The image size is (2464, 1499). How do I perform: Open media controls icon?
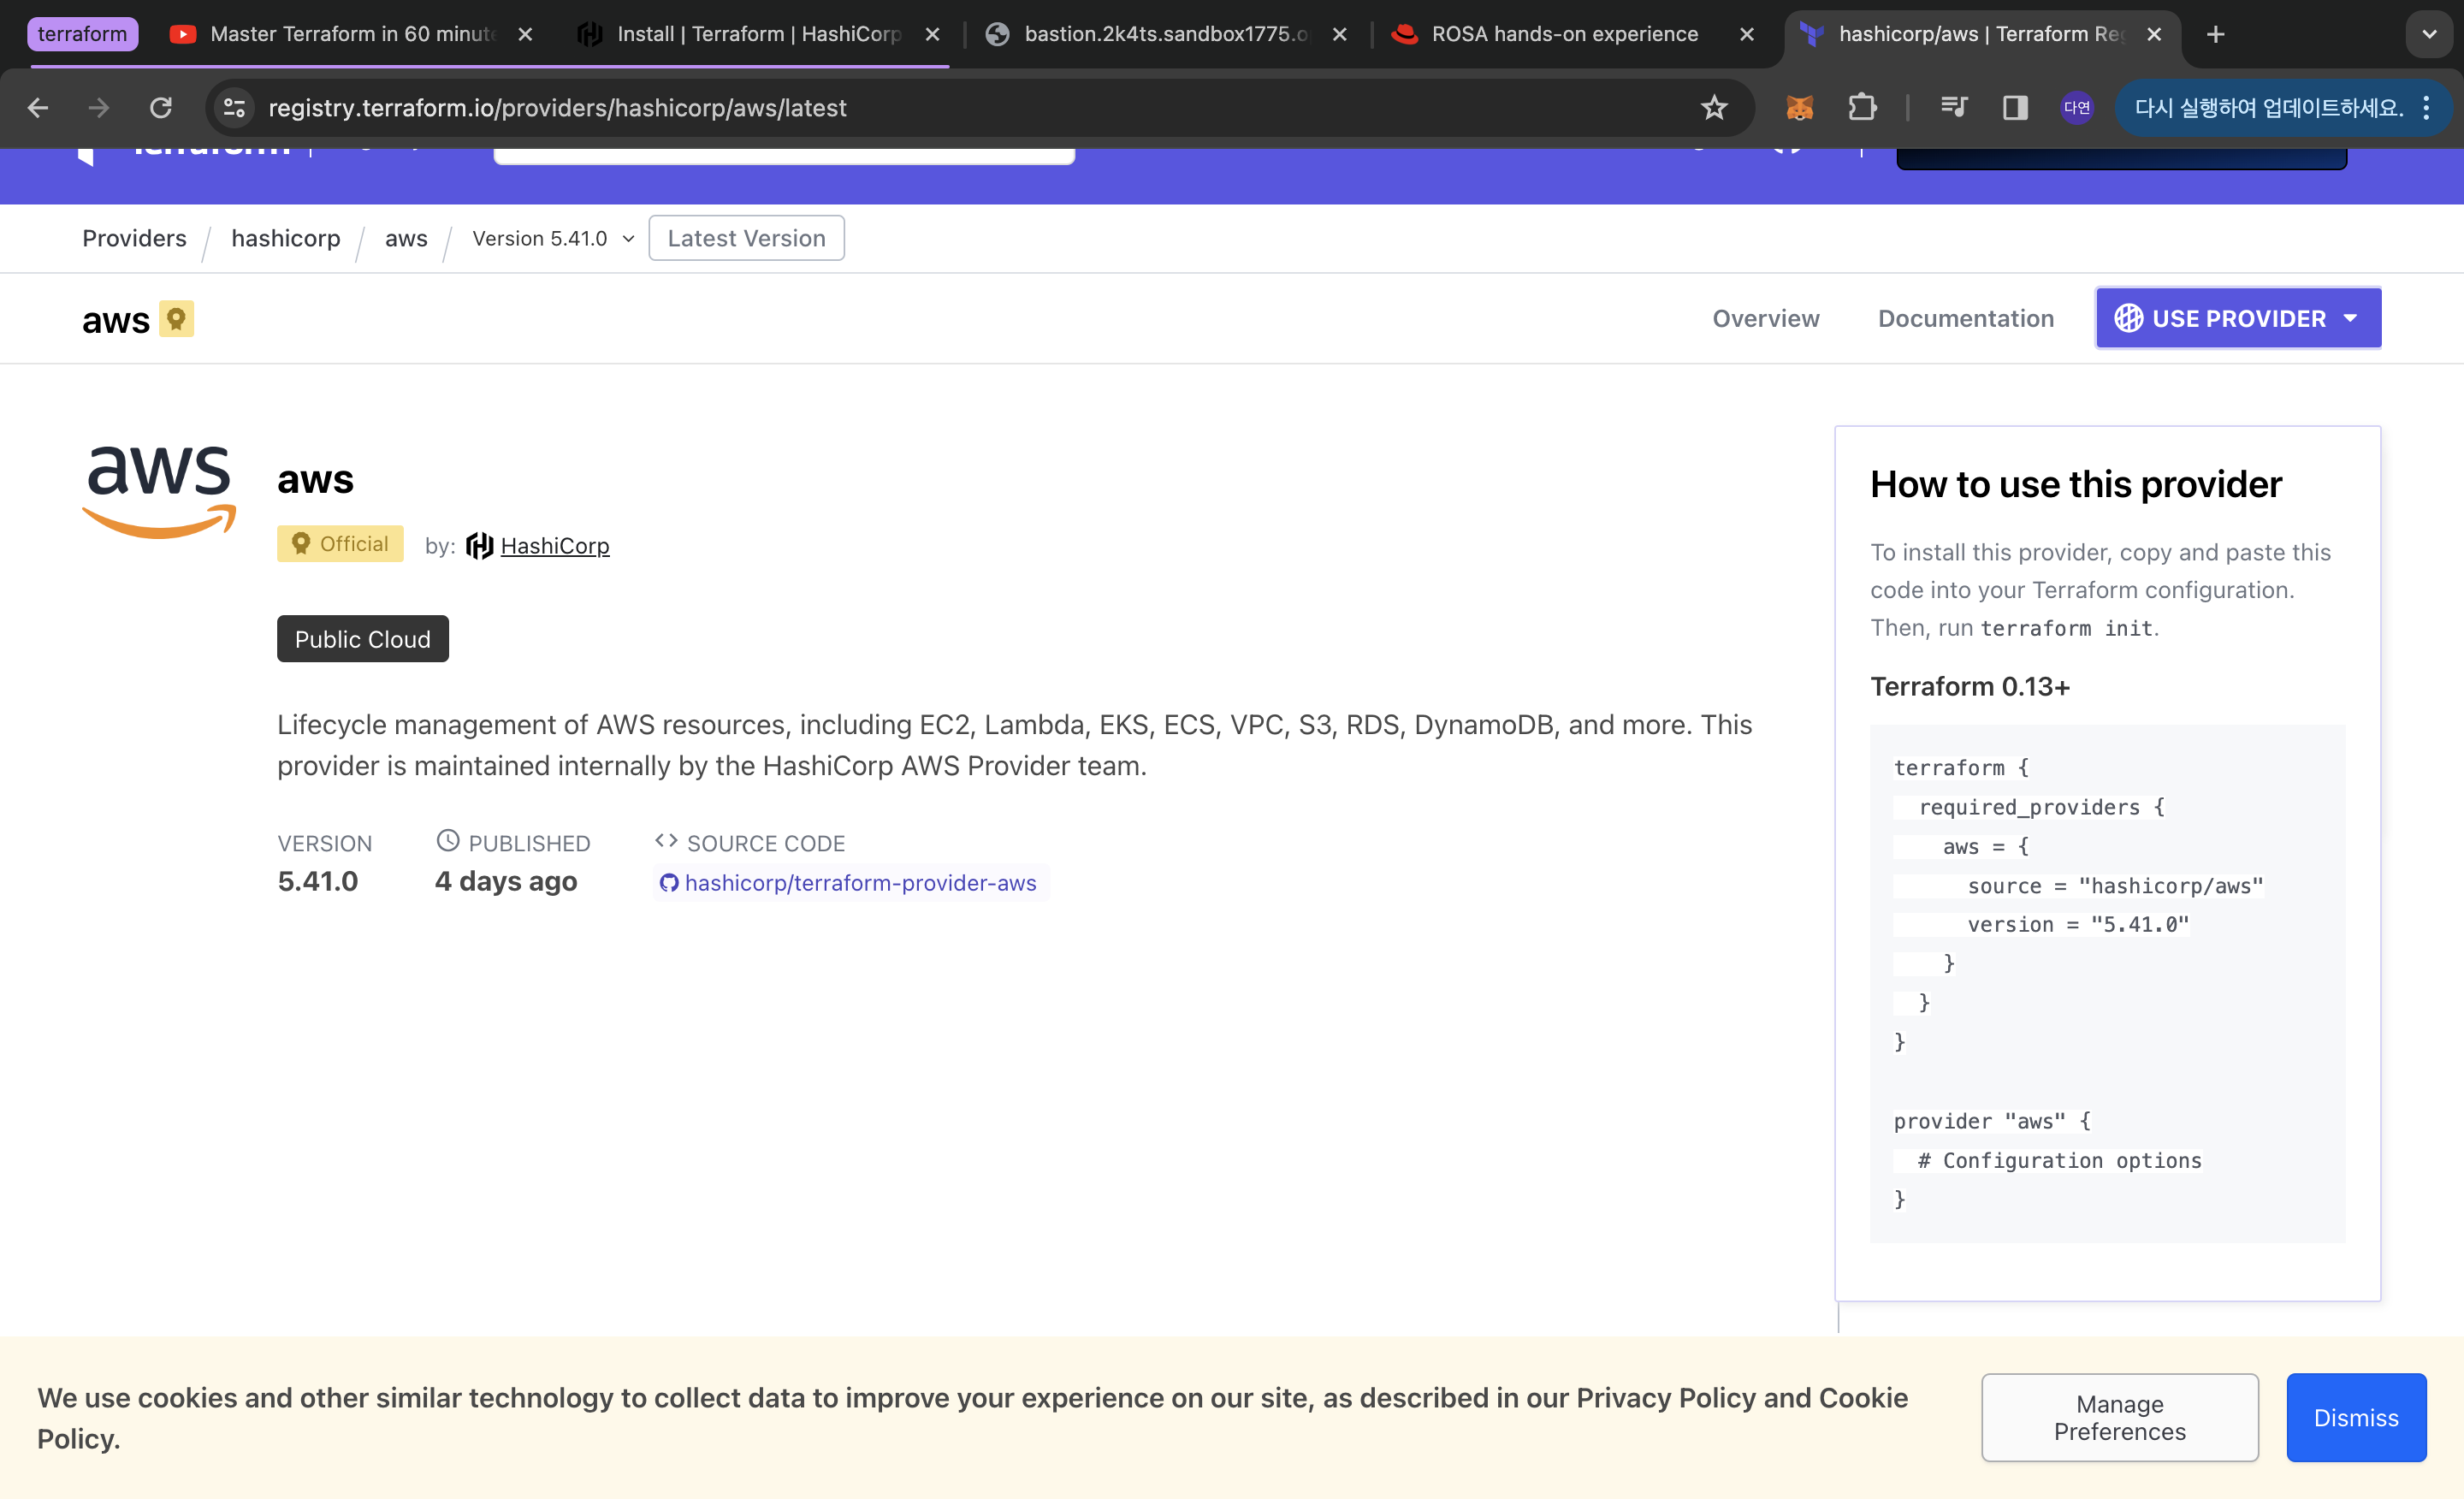pos(1953,108)
